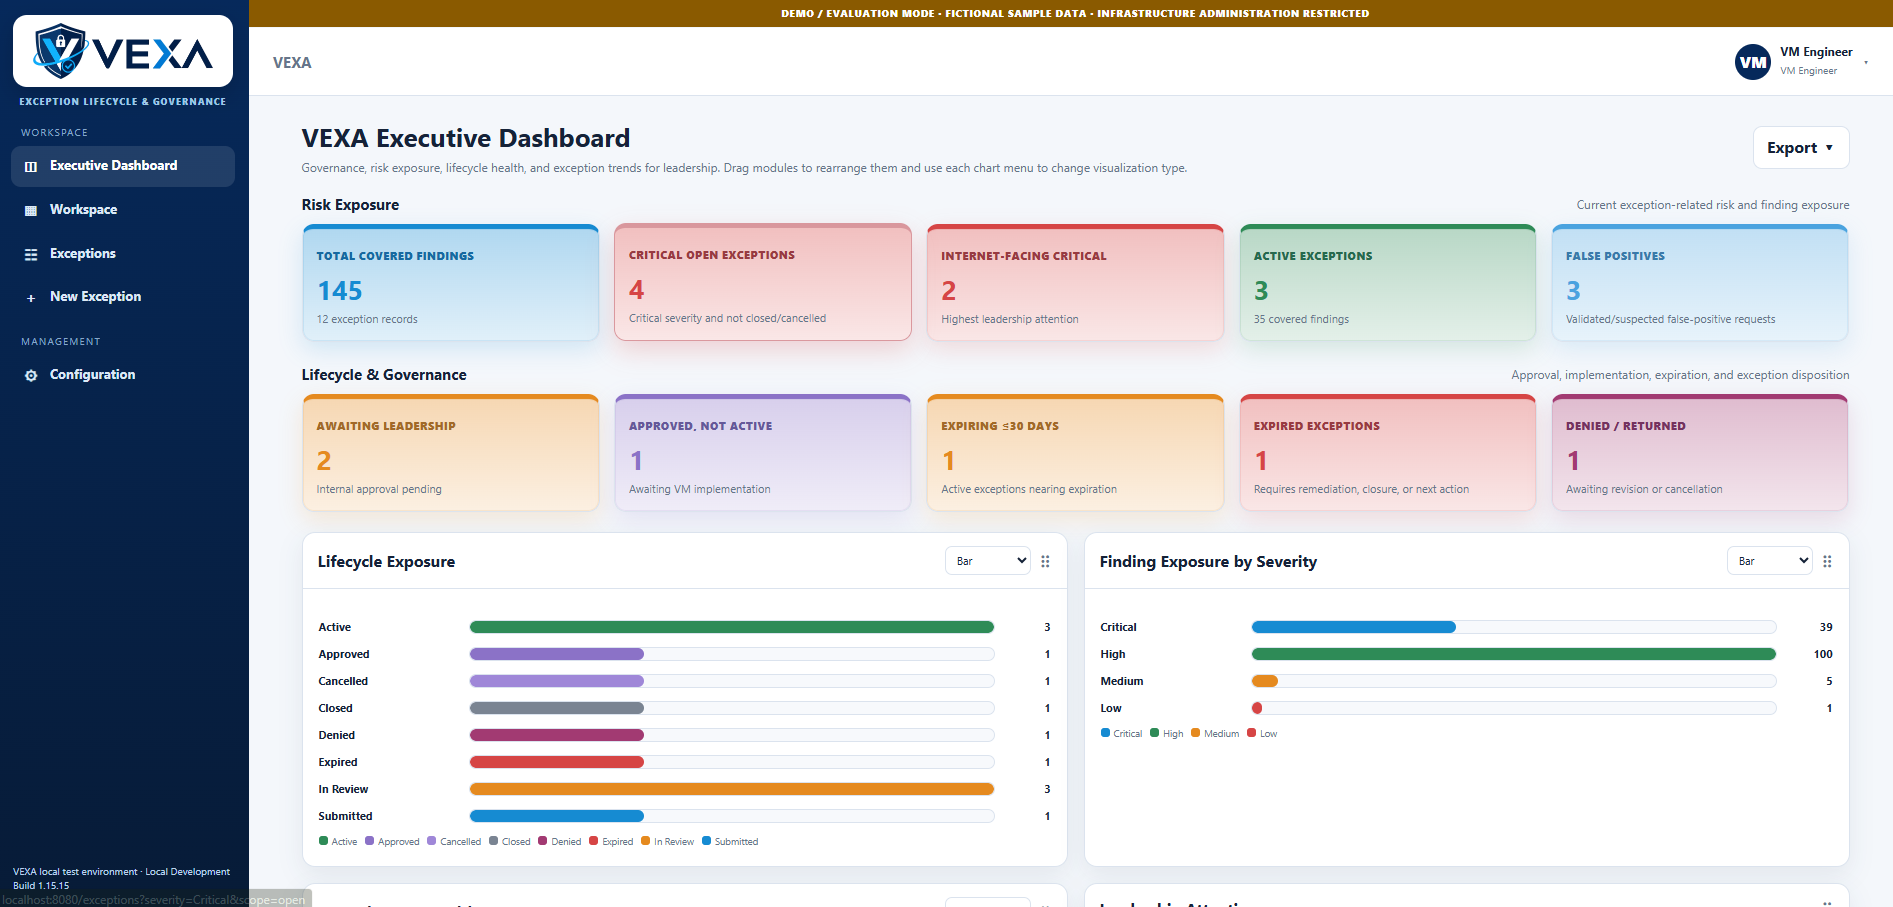Viewport: 1893px width, 907px height.
Task: Open the Awaiting Leadership card
Action: tap(451, 453)
